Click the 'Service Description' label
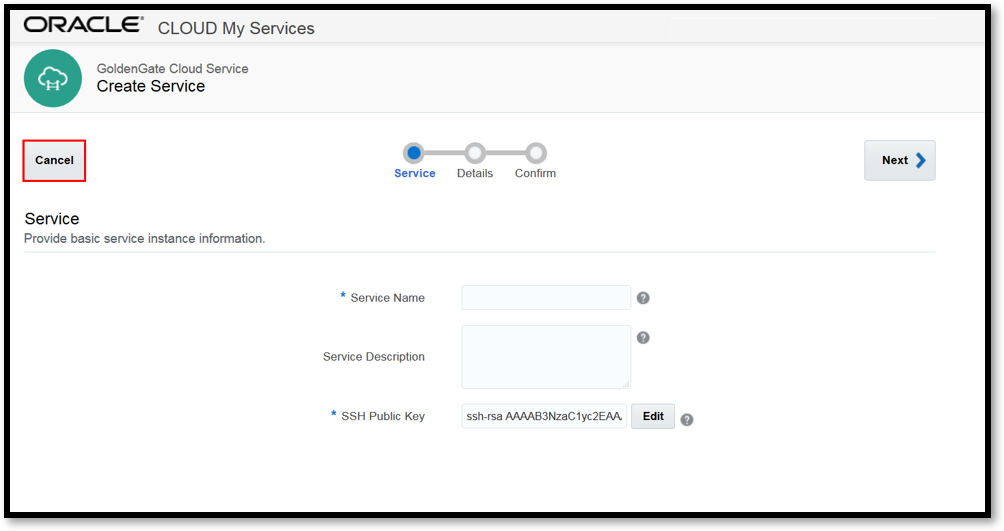Viewport: 1004px width, 531px height. click(x=373, y=357)
